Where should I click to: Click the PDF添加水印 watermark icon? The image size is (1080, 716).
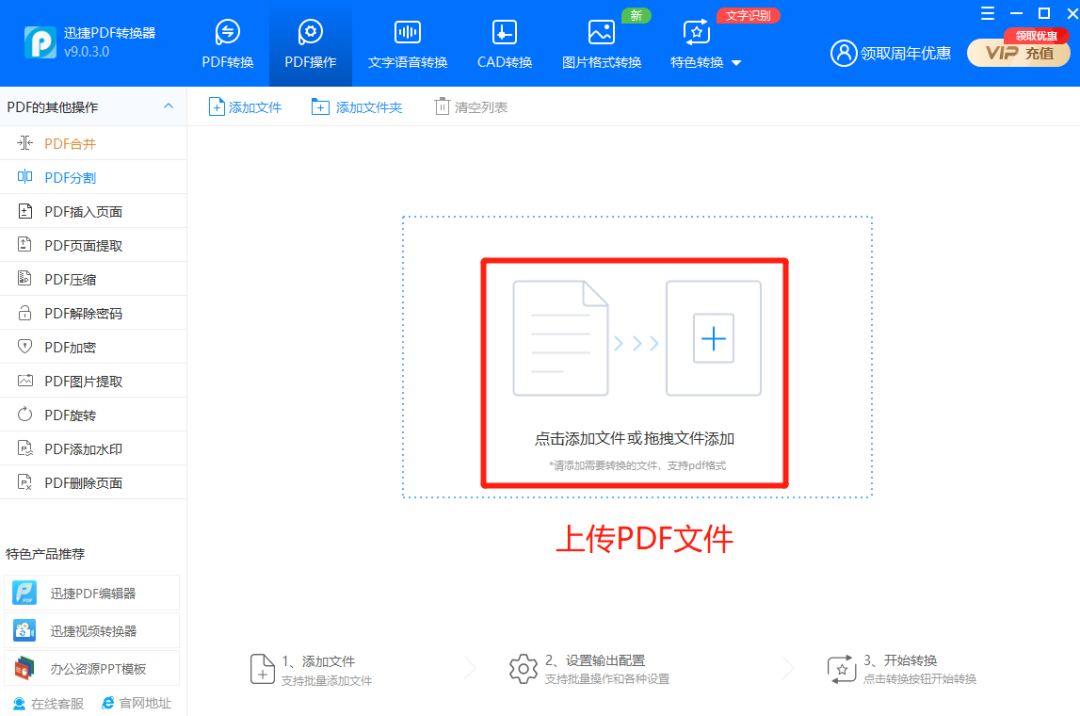(x=25, y=448)
